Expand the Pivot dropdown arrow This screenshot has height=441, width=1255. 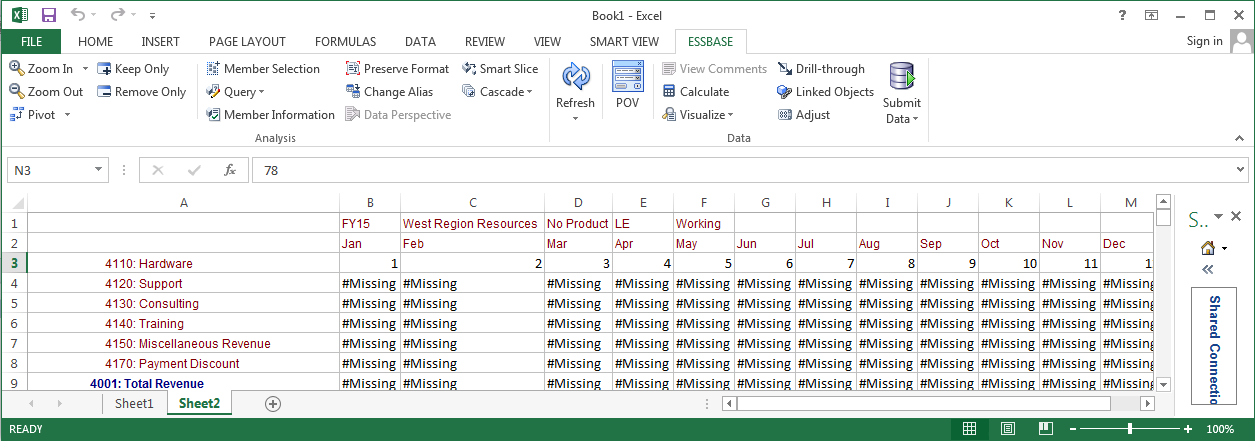tap(67, 115)
